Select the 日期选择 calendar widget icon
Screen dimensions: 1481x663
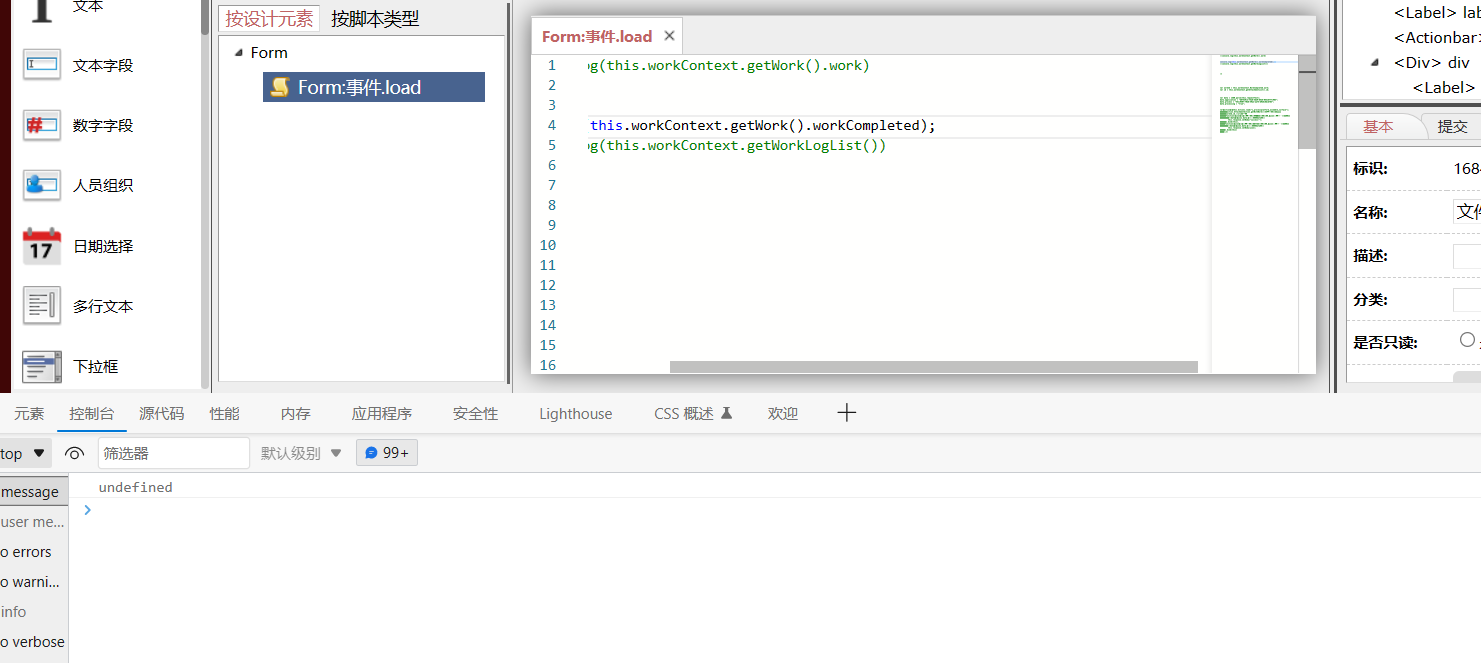pyautogui.click(x=42, y=246)
